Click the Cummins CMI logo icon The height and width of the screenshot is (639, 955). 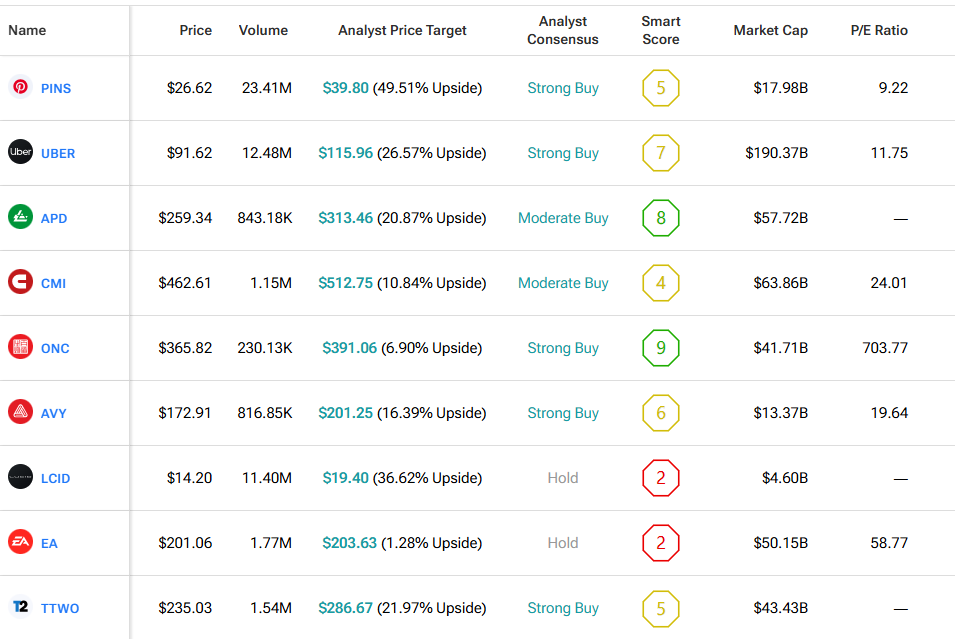pyautogui.click(x=20, y=283)
